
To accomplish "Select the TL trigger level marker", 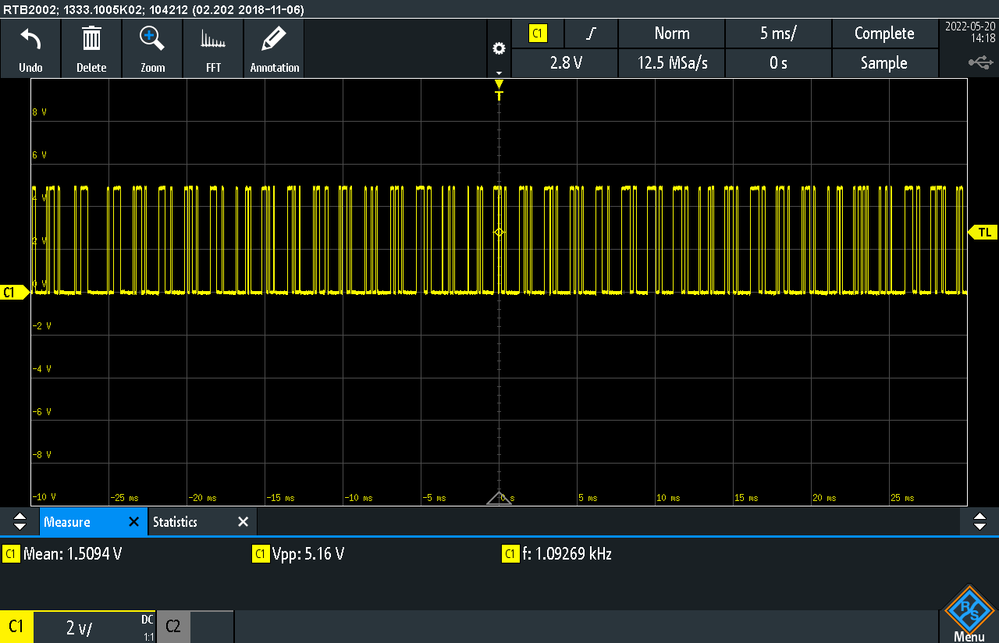I will 982,232.
